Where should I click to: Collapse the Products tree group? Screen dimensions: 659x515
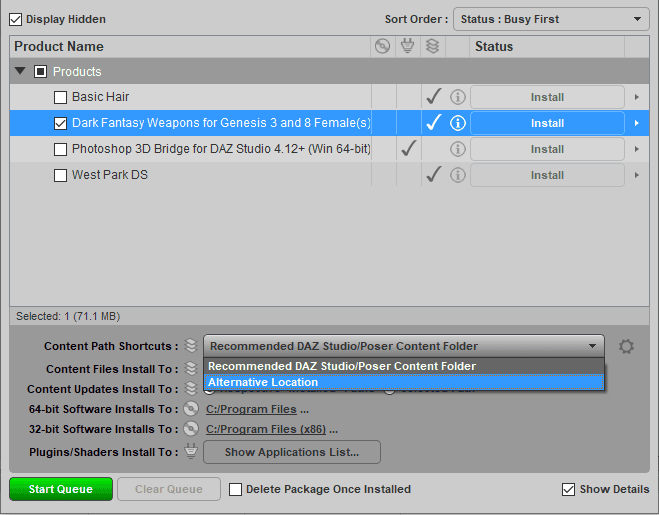point(20,71)
